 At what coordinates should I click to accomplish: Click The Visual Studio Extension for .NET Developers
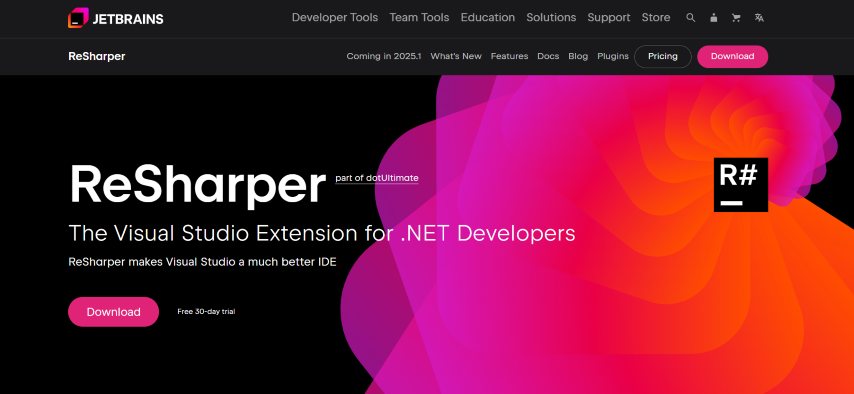[x=322, y=233]
